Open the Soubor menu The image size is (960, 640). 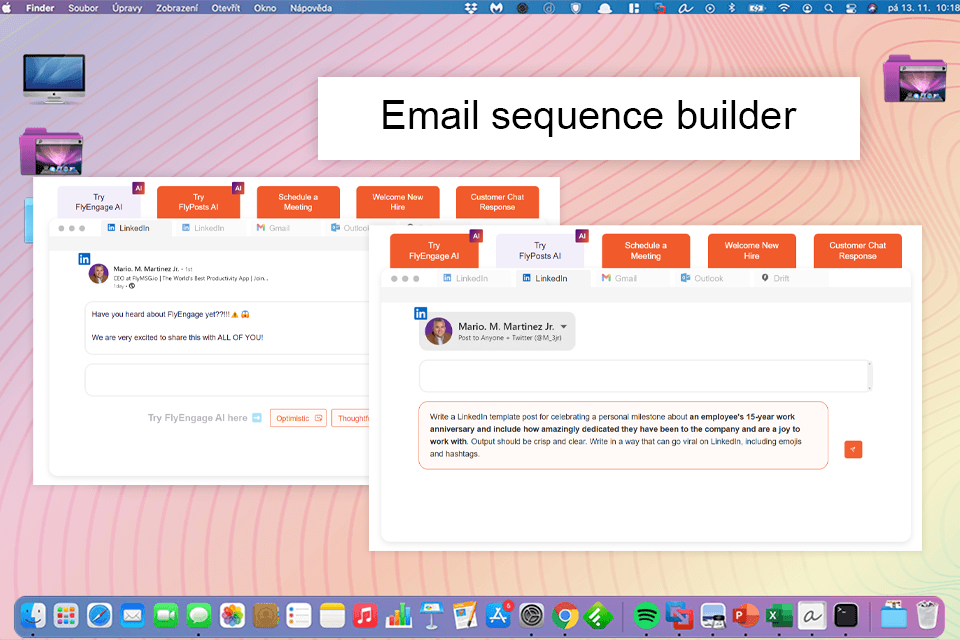[83, 8]
